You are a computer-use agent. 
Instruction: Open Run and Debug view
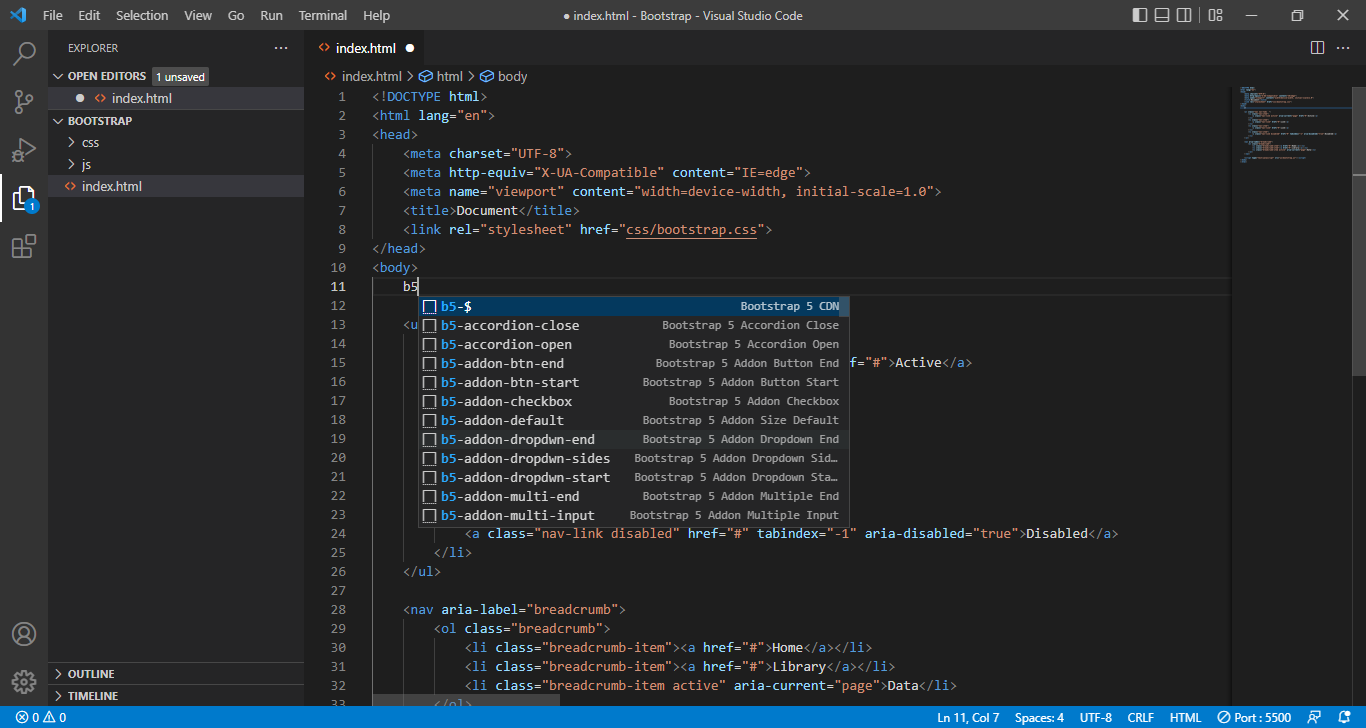24,150
